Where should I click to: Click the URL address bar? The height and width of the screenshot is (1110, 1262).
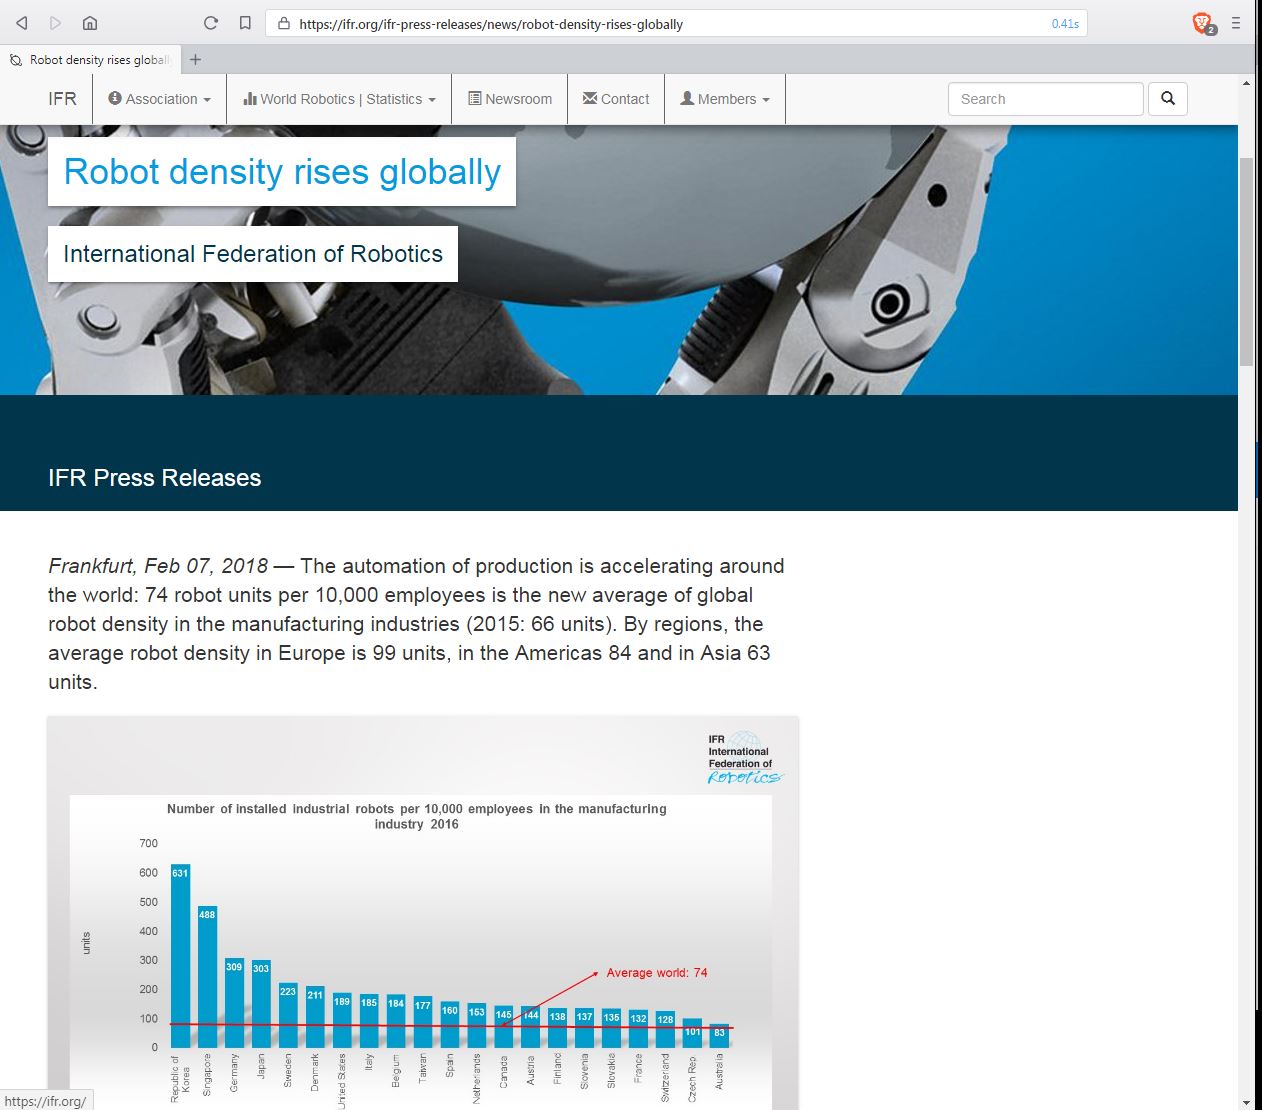pos(660,24)
